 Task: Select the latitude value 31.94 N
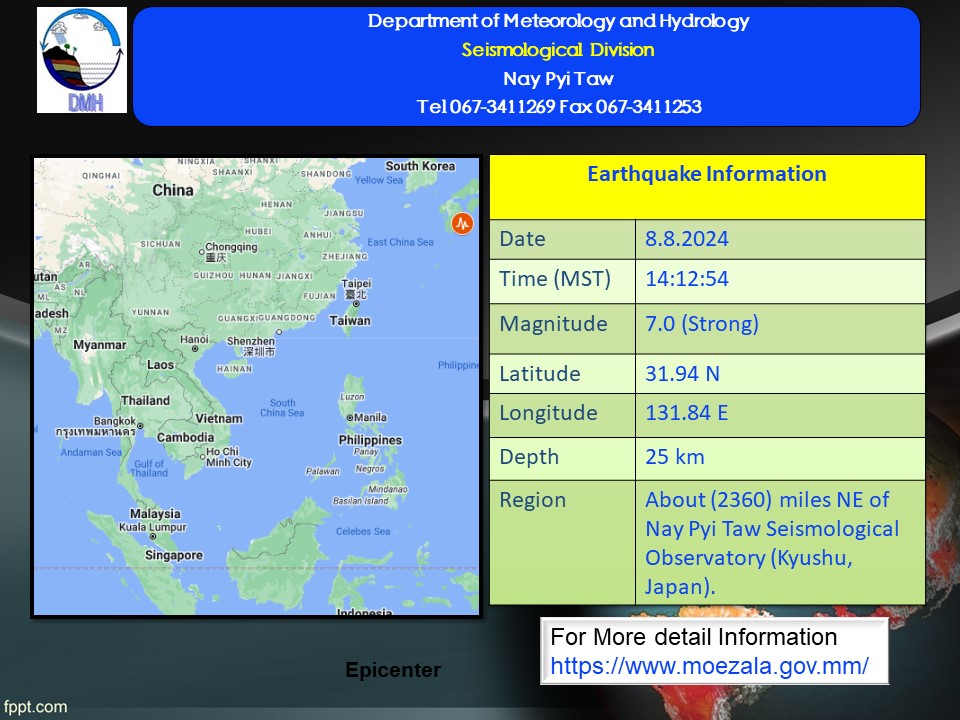click(x=682, y=373)
